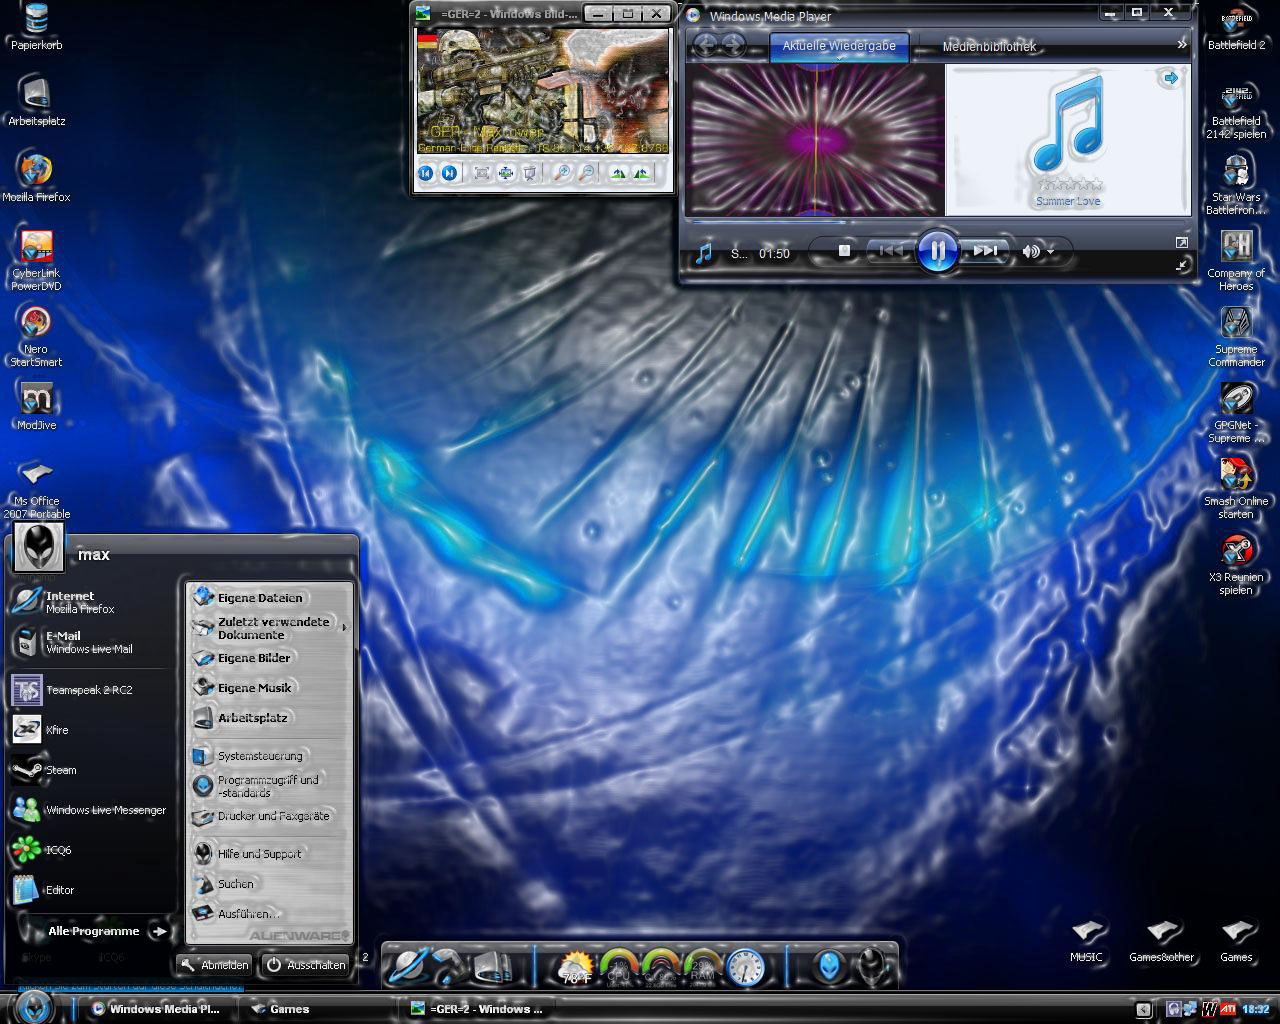Viewport: 1280px width, 1024px height.
Task: Click the Media Player forward navigation arrow
Action: 733,45
